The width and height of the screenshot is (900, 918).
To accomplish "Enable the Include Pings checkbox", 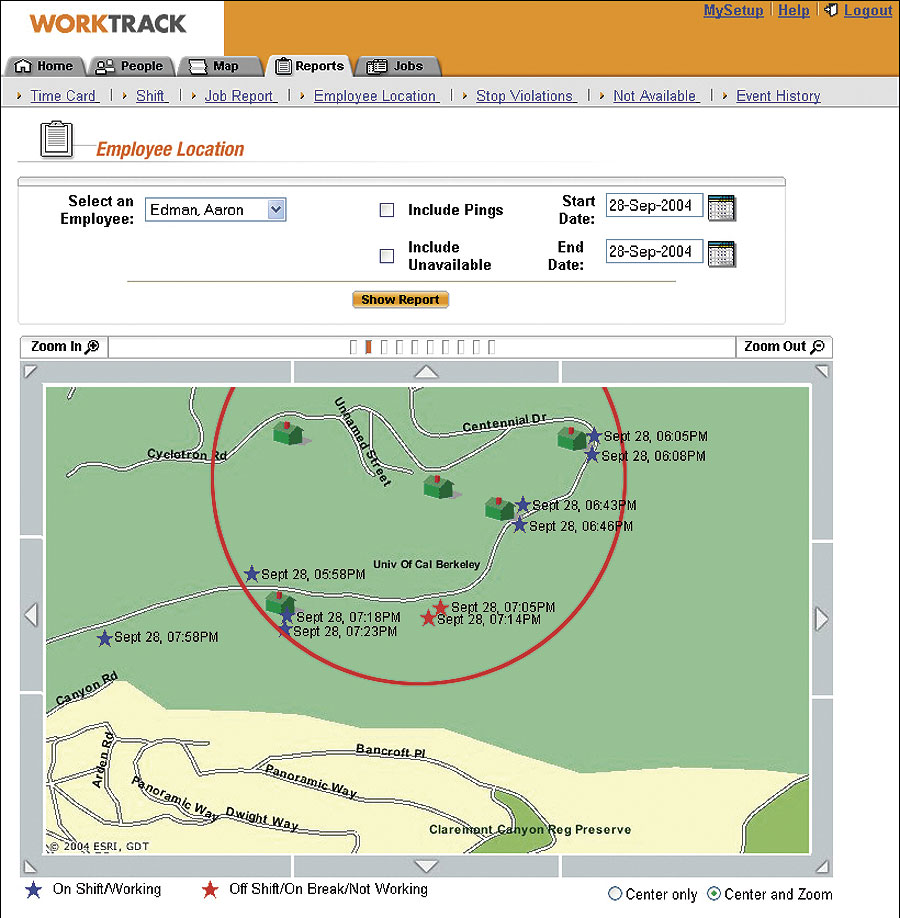I will [387, 210].
